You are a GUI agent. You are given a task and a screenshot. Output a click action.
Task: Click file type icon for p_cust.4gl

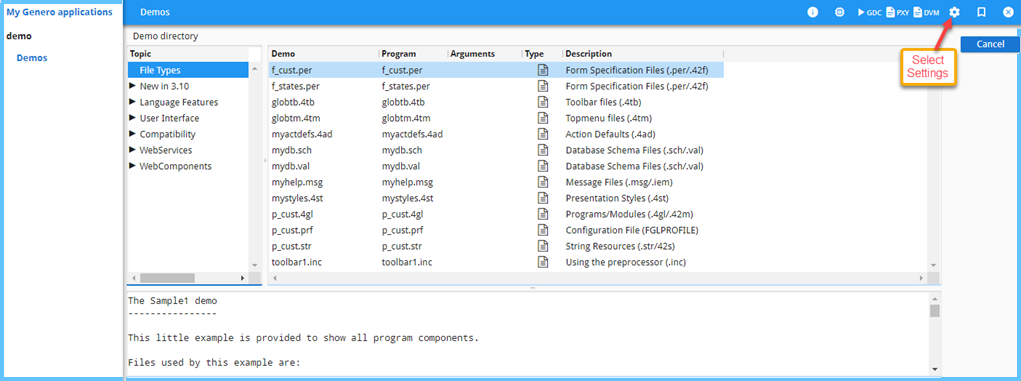(542, 214)
